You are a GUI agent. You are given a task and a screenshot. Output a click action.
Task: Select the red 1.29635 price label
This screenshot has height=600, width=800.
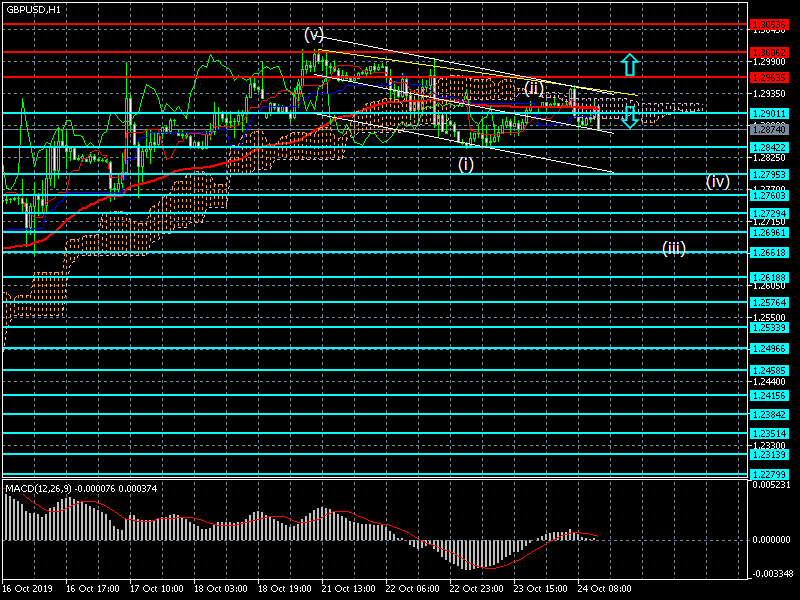pos(769,78)
